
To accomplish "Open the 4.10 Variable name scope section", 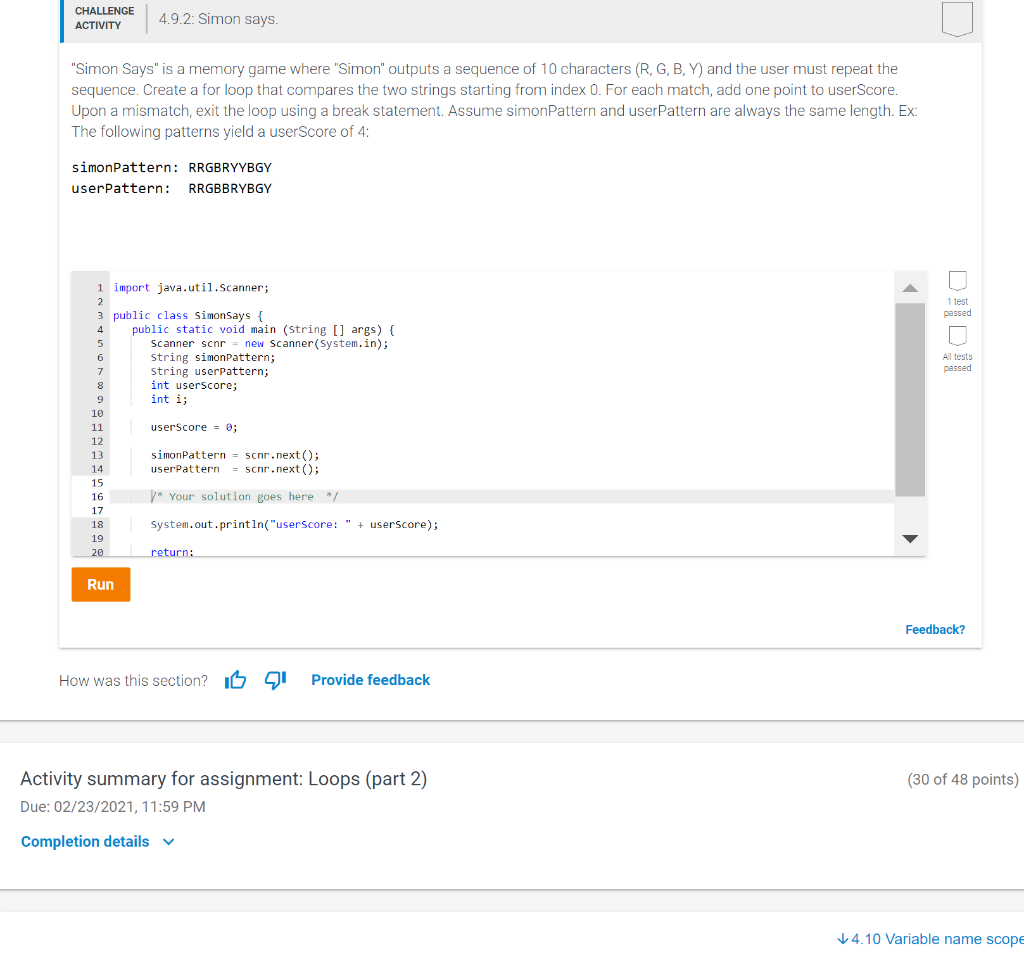I will click(x=935, y=938).
